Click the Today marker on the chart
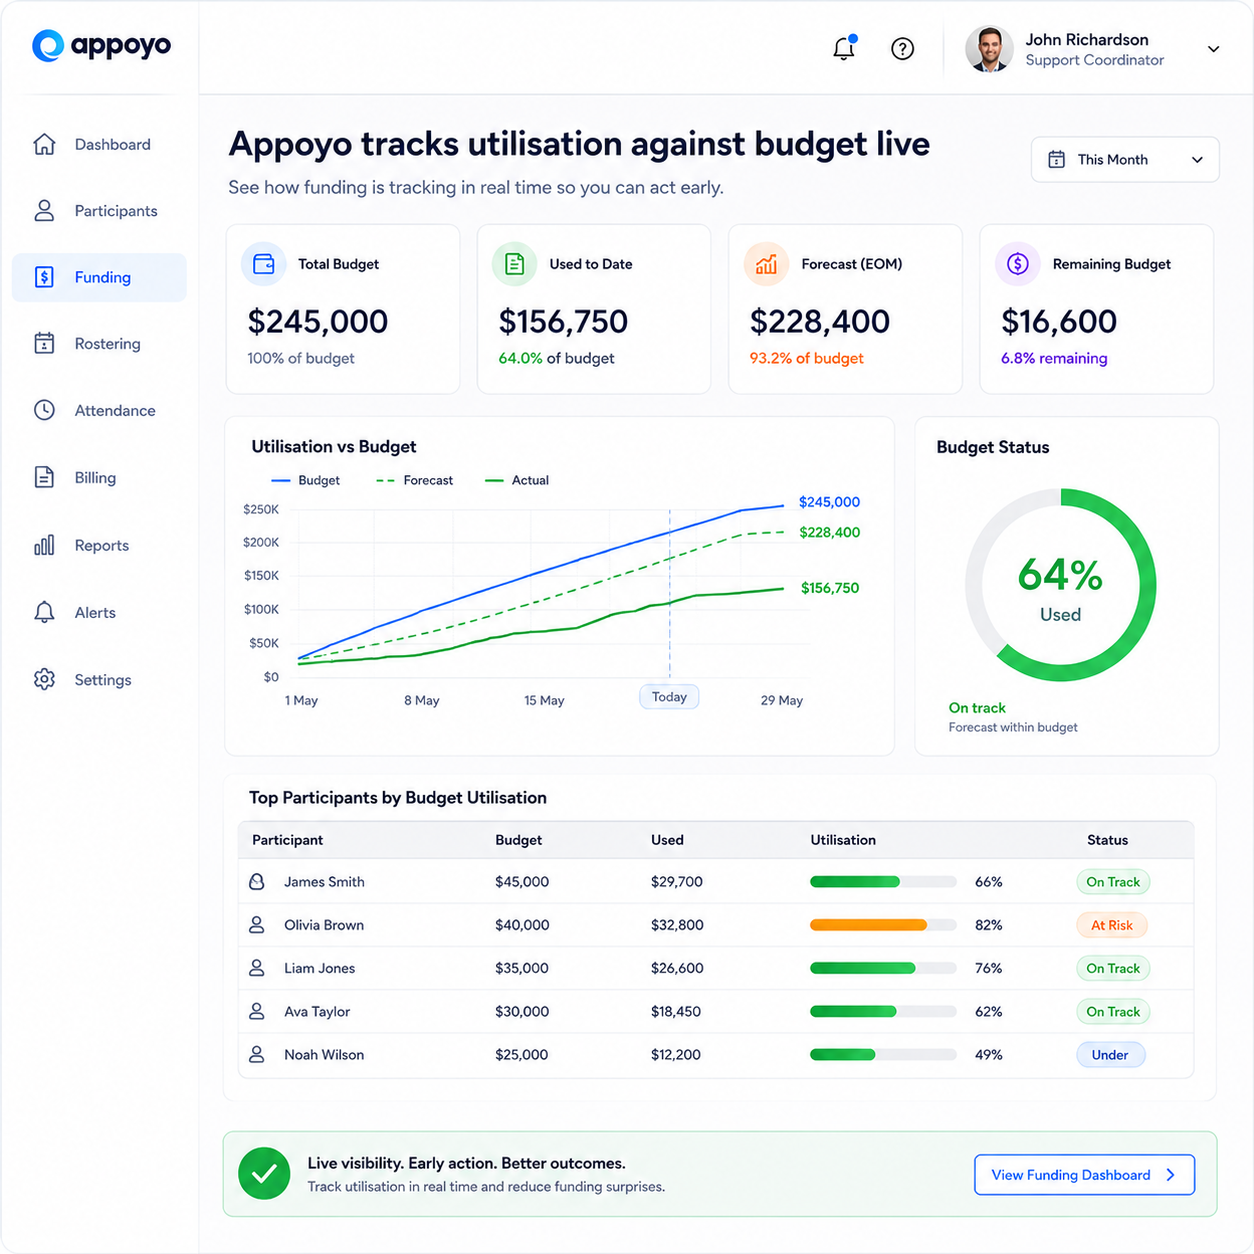1254x1254 pixels. click(x=669, y=697)
